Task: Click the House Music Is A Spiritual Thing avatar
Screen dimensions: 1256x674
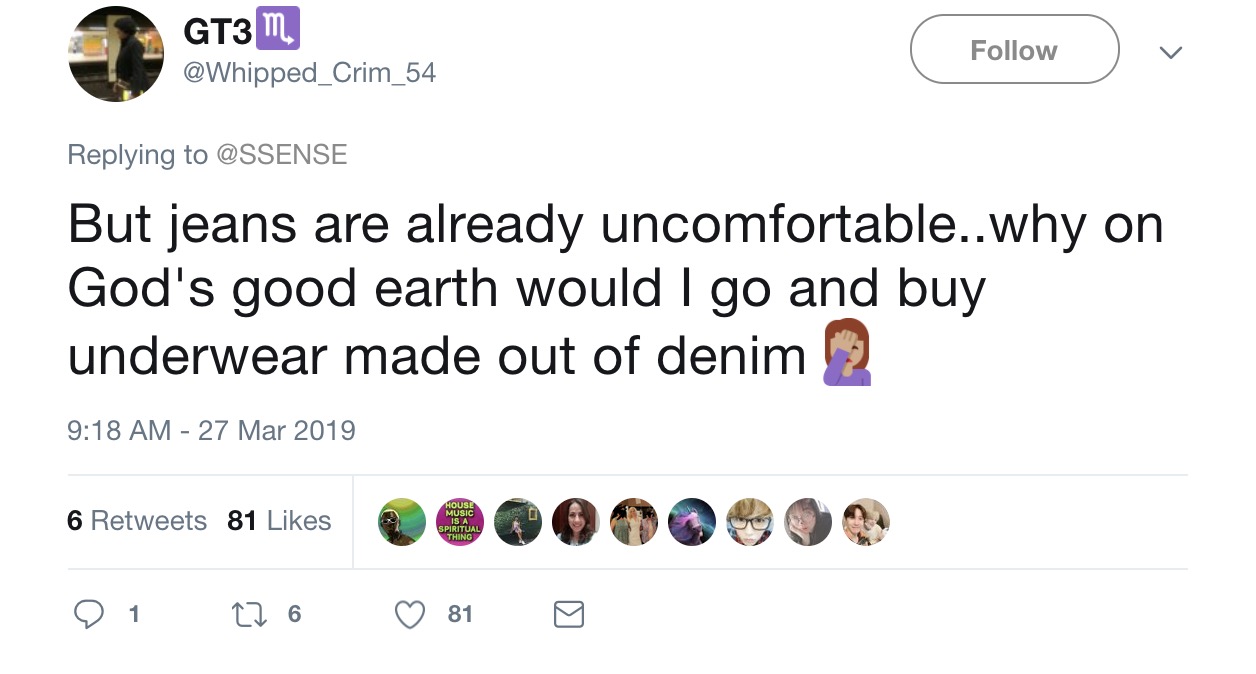Action: 460,522
